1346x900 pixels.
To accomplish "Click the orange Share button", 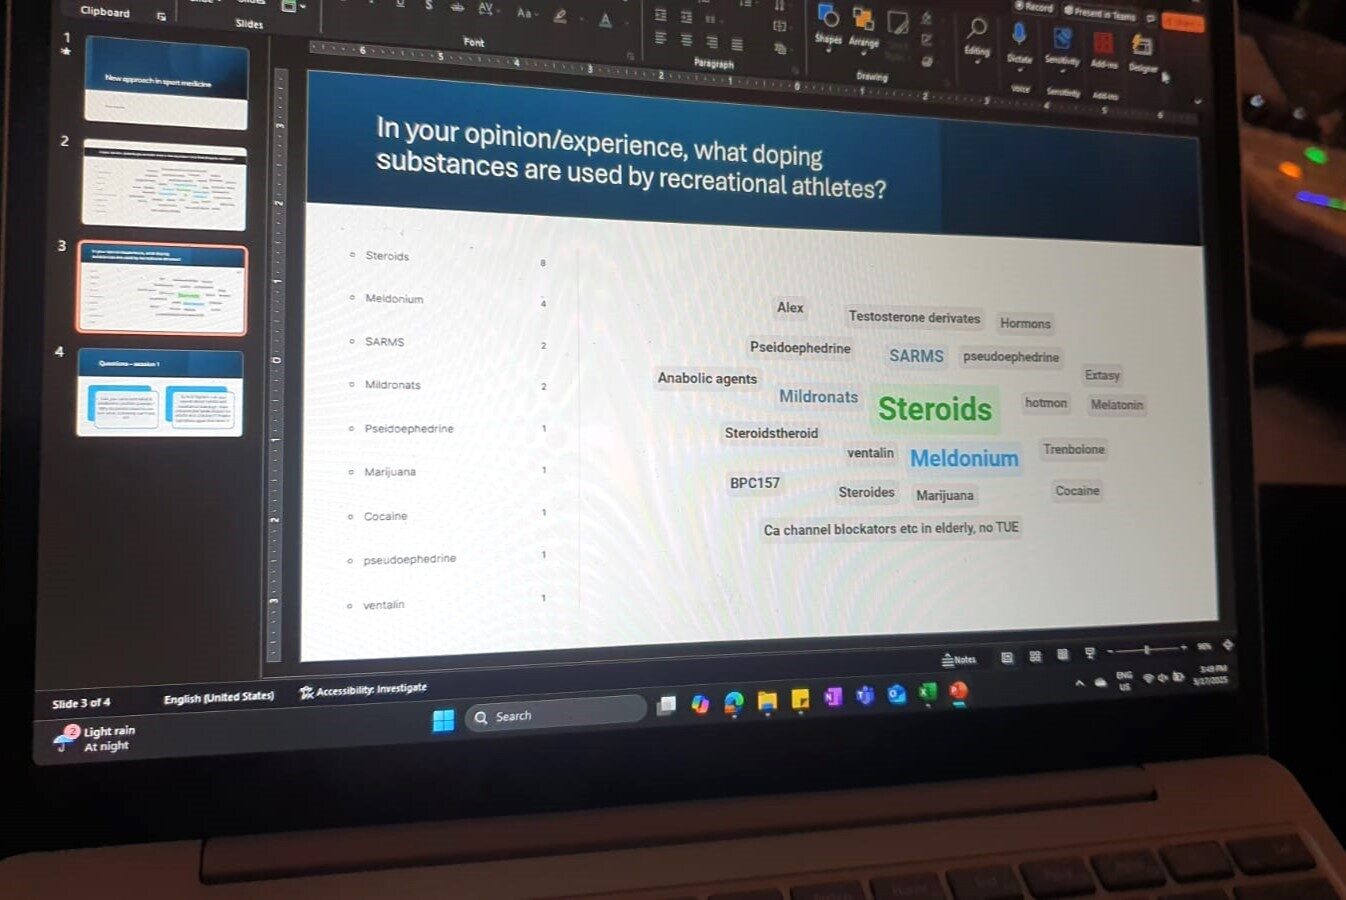I will (1182, 21).
